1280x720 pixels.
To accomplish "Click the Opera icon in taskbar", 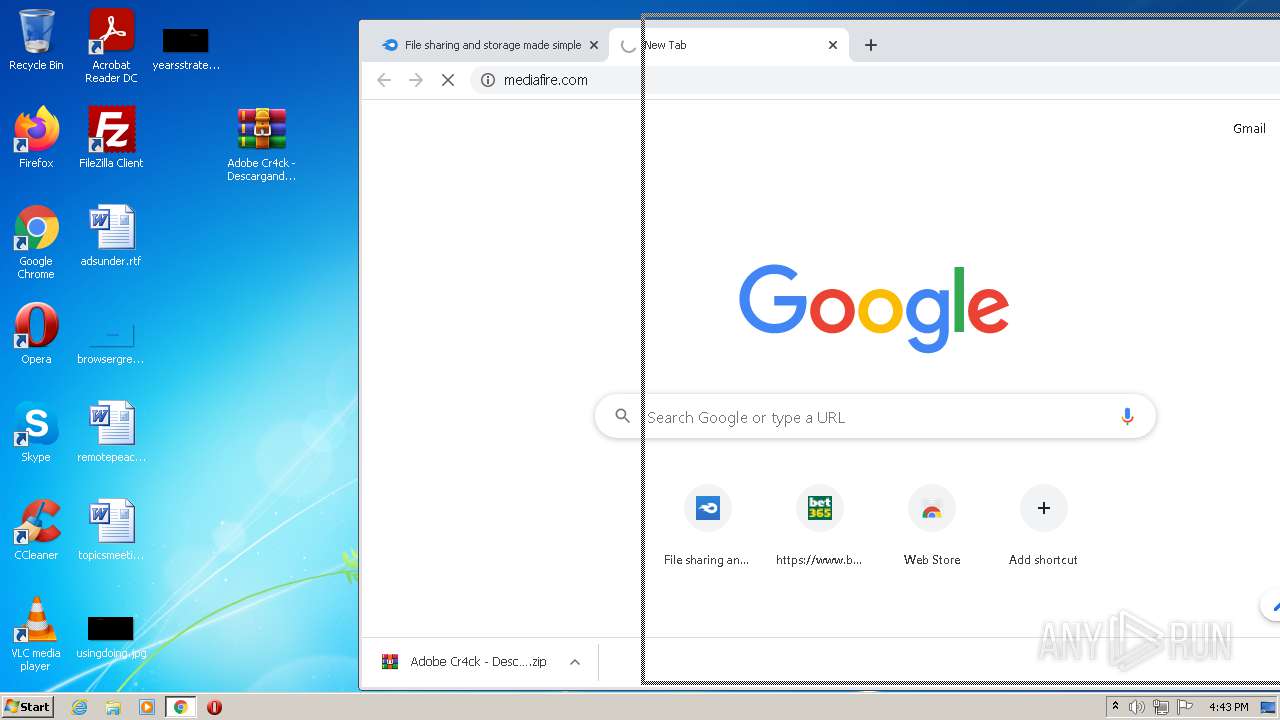I will [214, 707].
